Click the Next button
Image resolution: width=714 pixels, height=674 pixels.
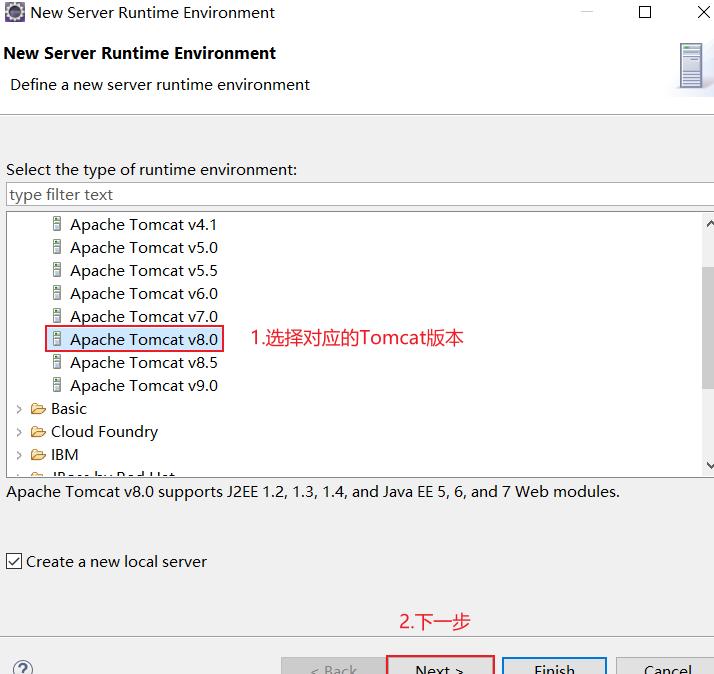(440, 666)
